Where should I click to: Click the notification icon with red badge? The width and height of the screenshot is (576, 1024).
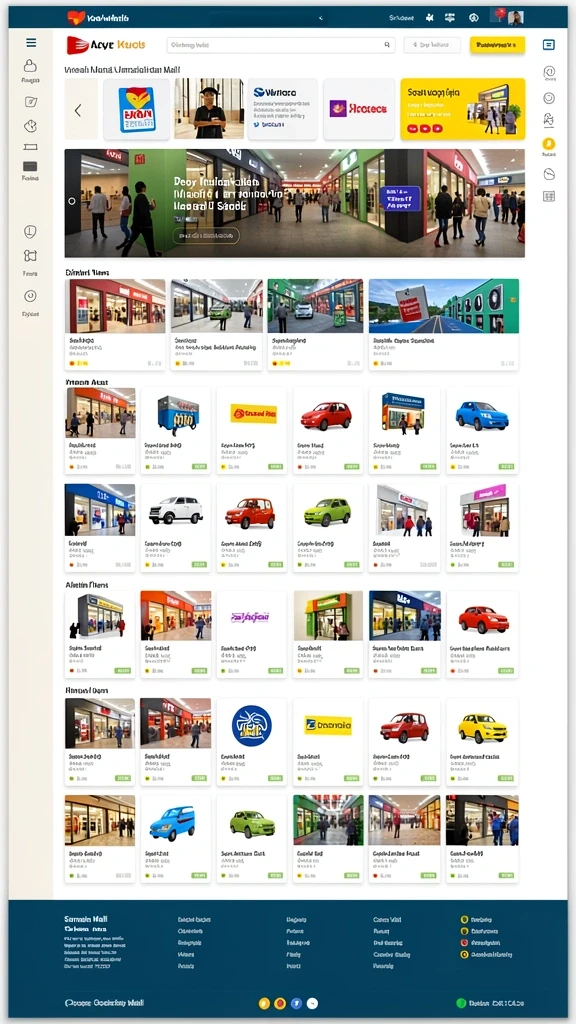pyautogui.click(x=499, y=16)
